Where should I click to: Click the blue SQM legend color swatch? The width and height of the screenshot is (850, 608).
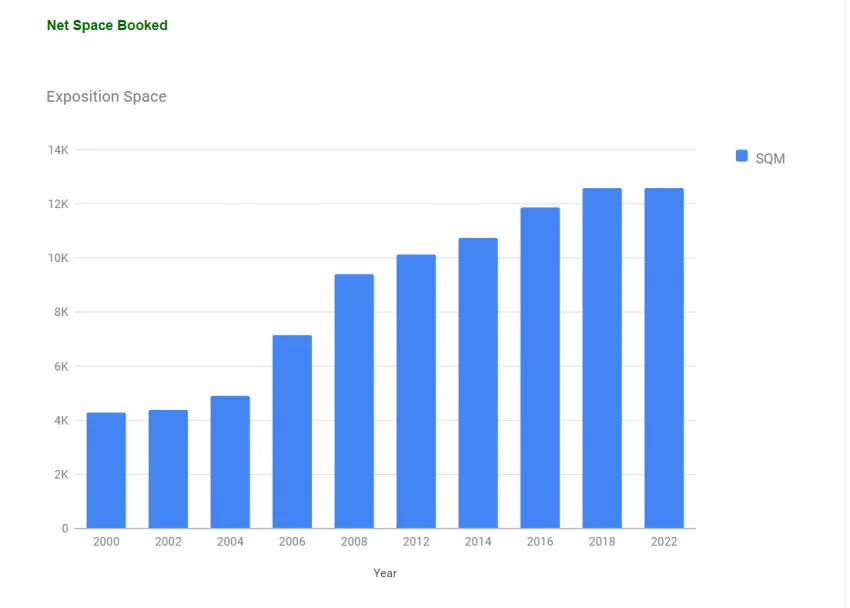[742, 156]
